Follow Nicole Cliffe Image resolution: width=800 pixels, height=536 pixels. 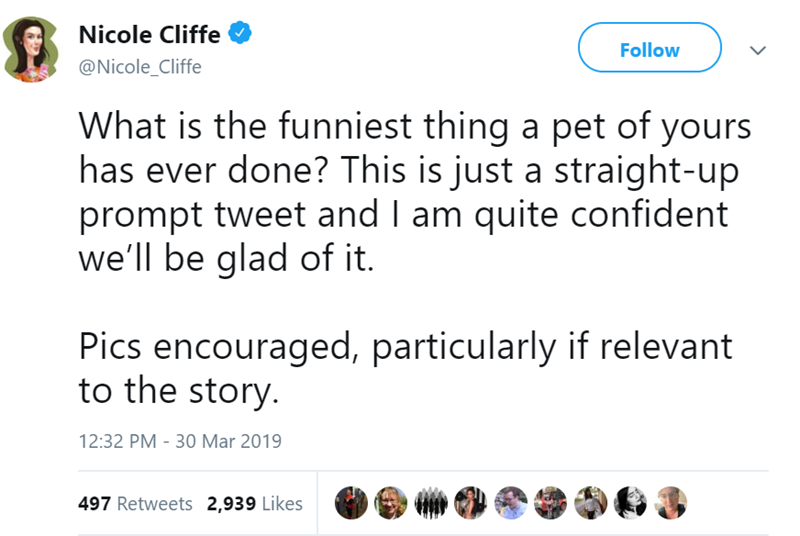(649, 49)
